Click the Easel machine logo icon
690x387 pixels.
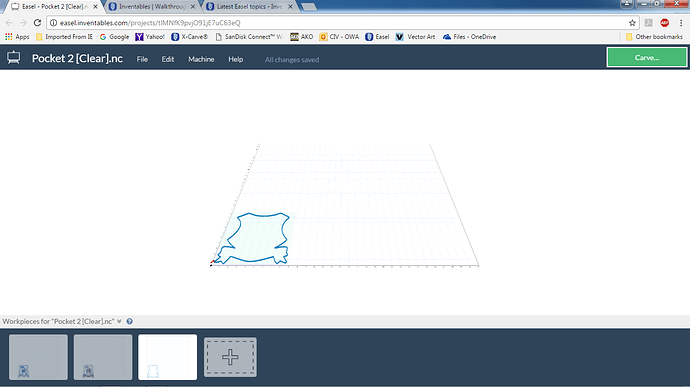pos(14,58)
